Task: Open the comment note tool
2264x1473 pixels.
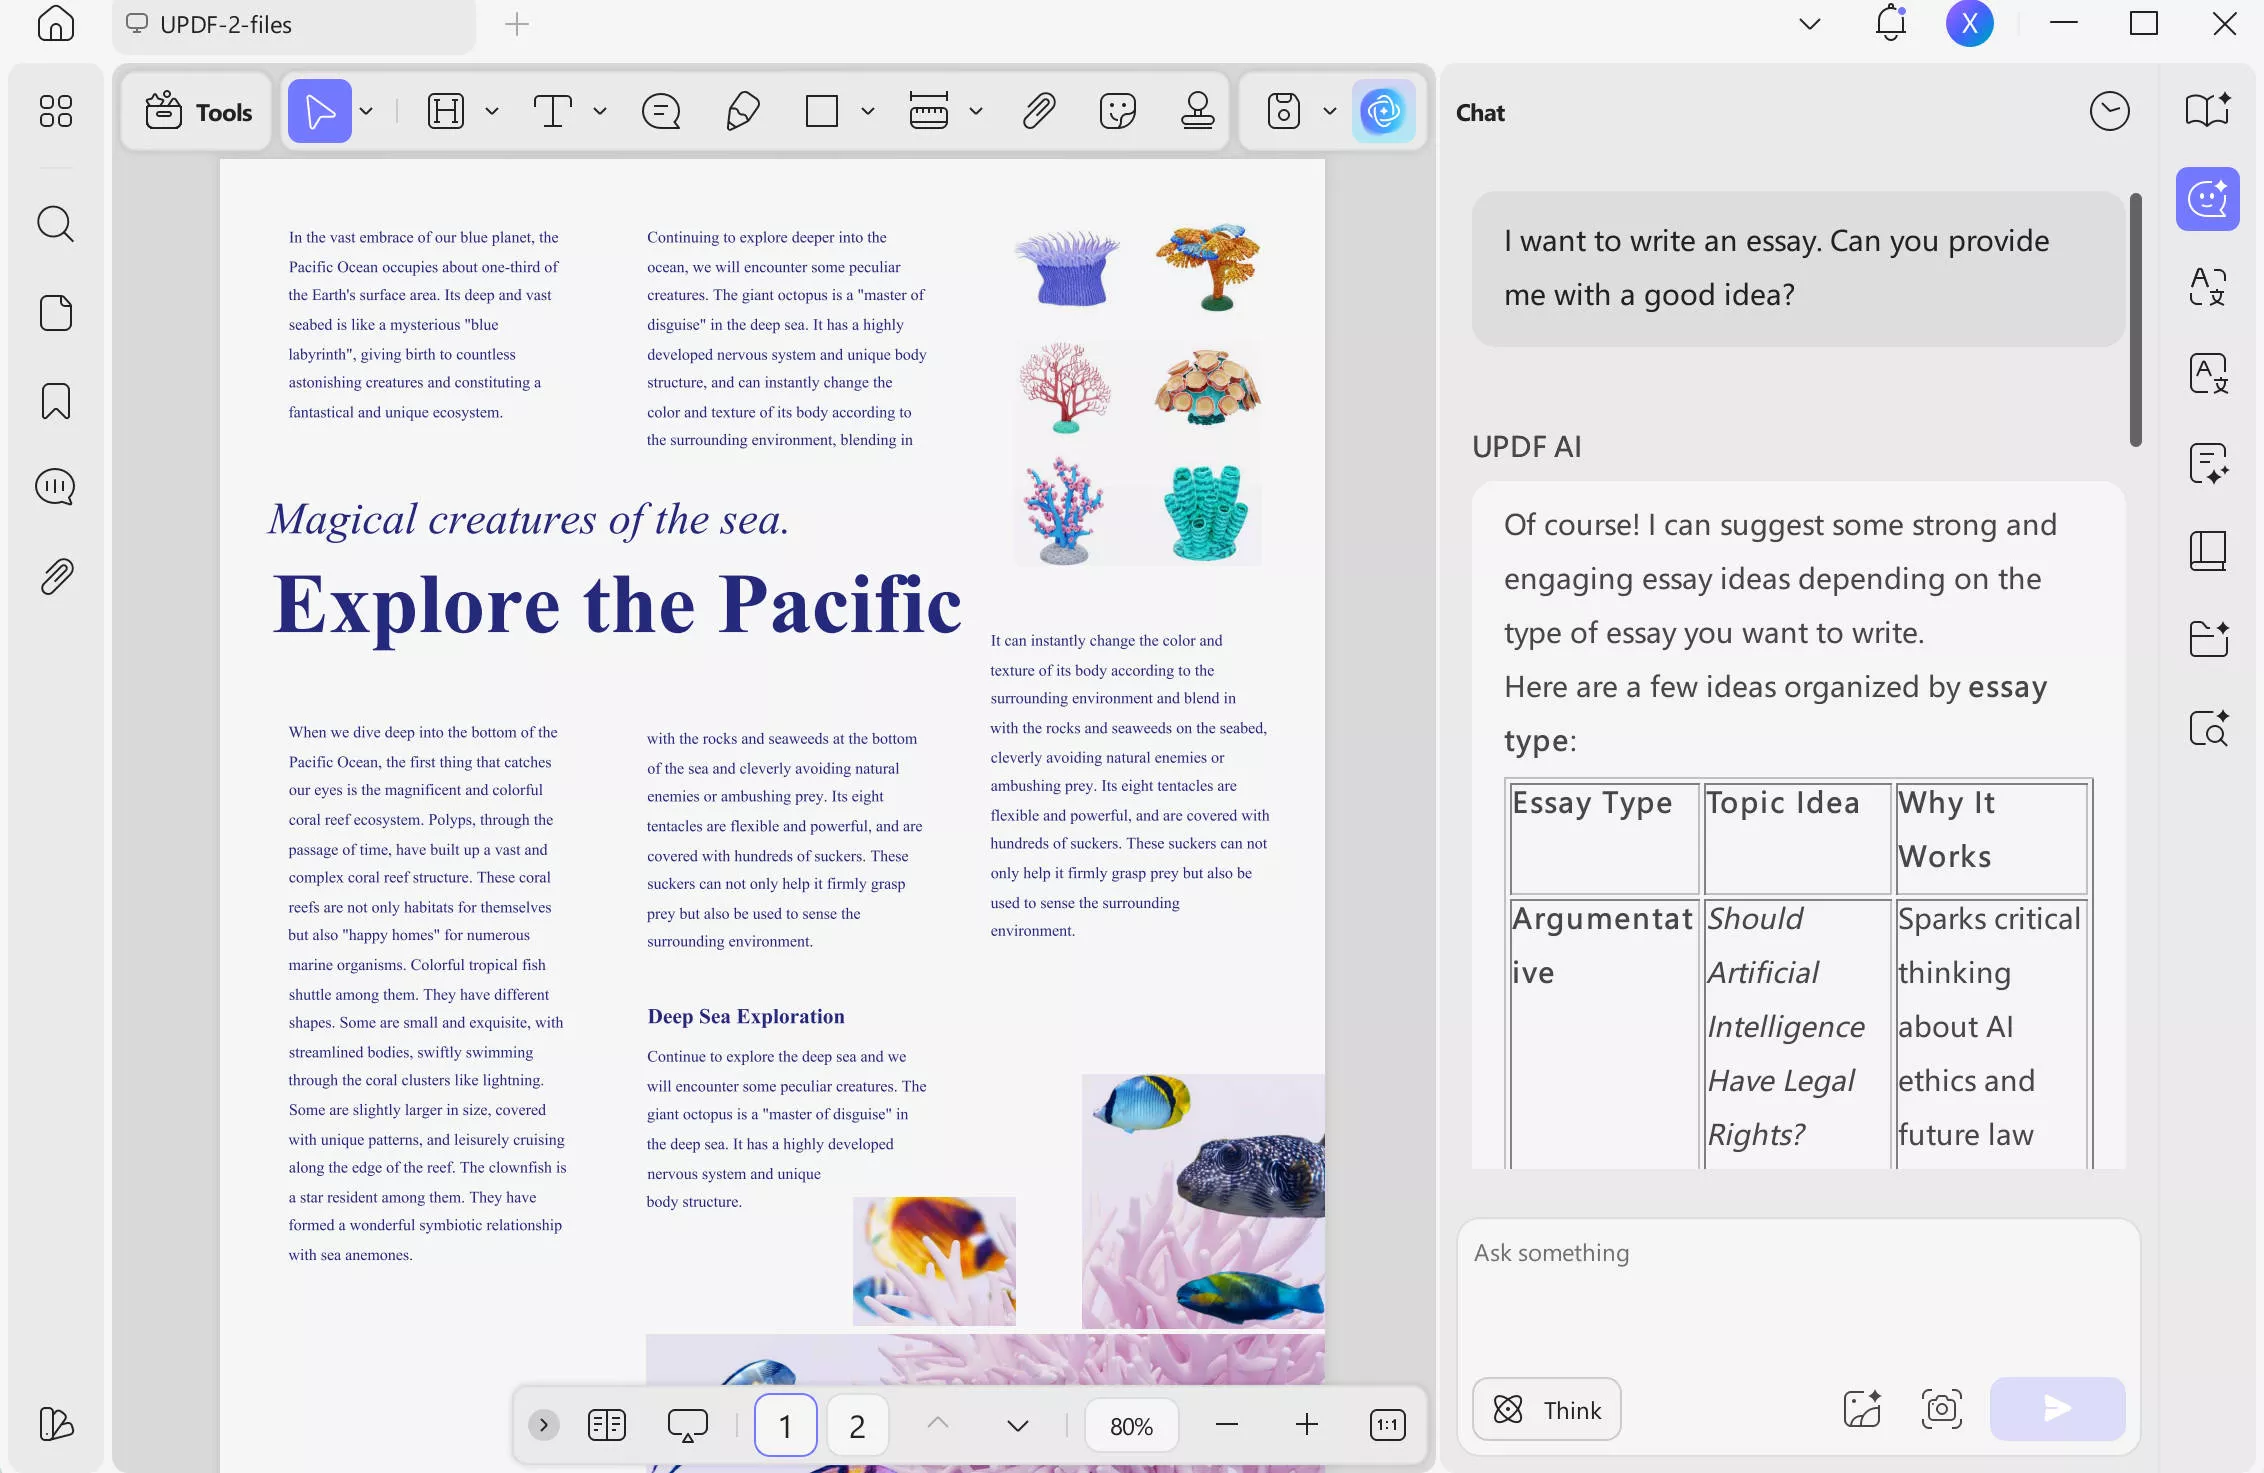Action: [x=661, y=111]
